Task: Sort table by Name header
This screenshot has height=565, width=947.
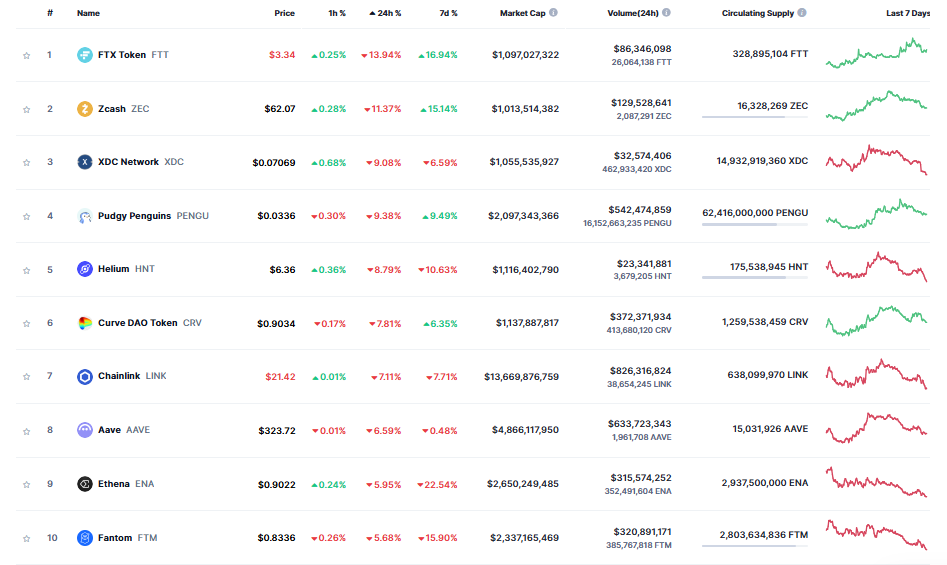Action: point(88,13)
